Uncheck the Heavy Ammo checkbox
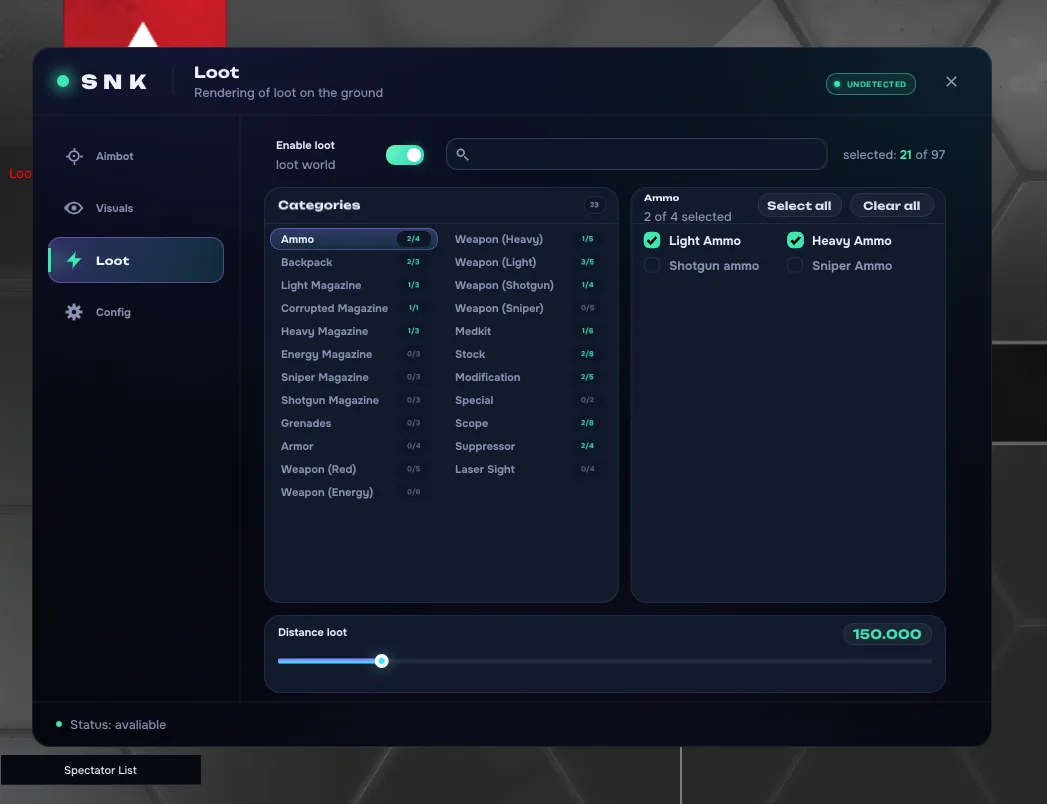The height and width of the screenshot is (804, 1047). (795, 240)
